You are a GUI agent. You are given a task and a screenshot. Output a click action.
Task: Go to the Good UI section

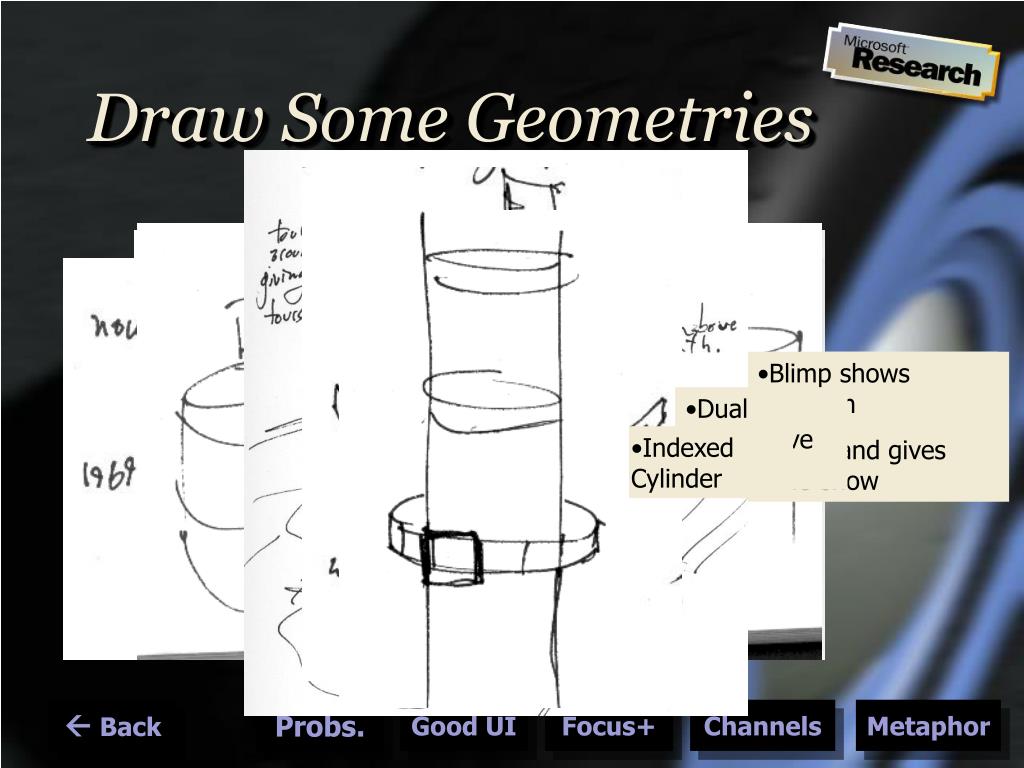[463, 726]
